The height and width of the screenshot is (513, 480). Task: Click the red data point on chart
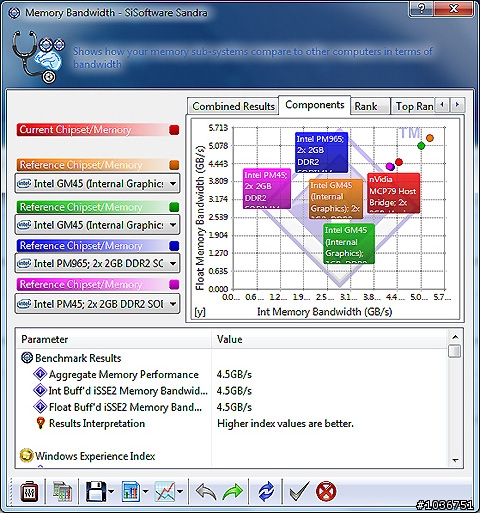[x=399, y=162]
